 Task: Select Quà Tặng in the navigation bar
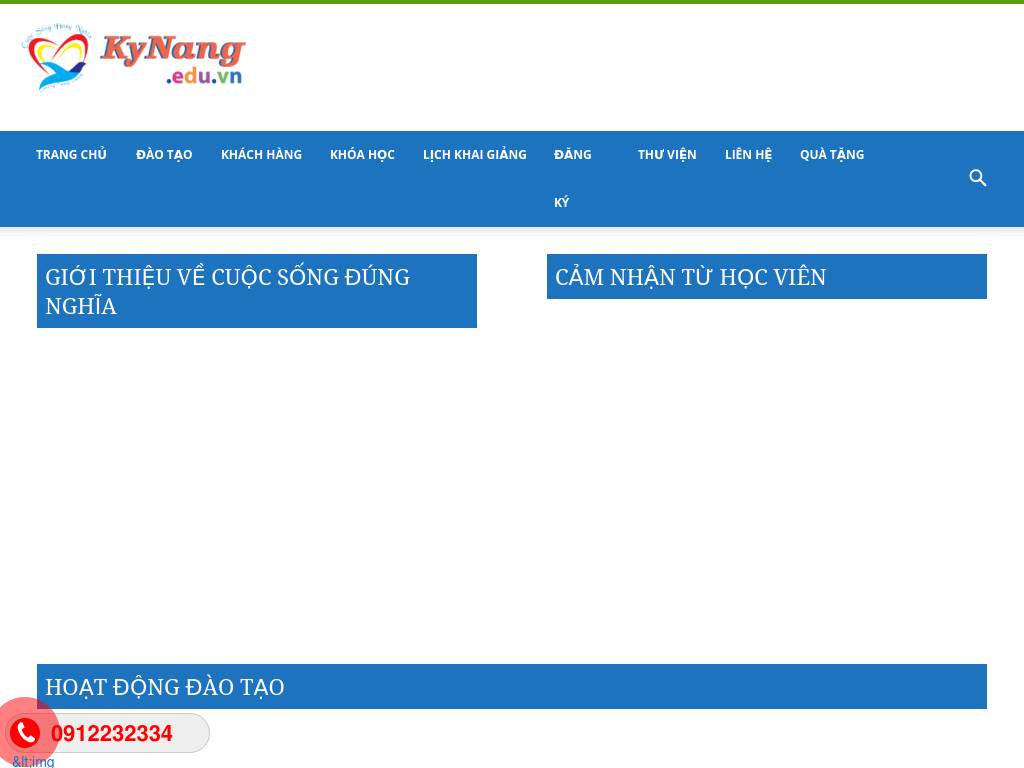point(832,155)
